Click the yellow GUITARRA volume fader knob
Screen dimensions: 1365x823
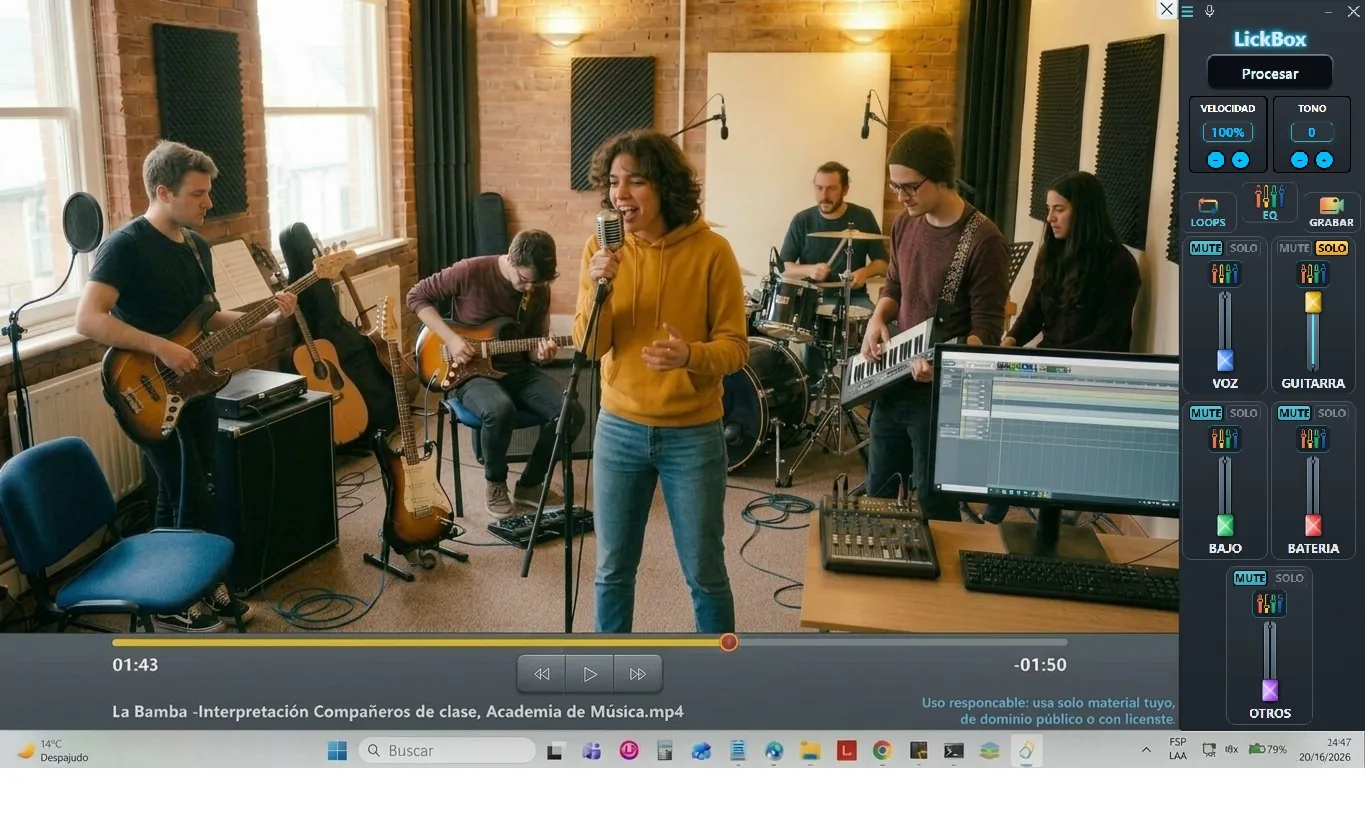click(x=1313, y=302)
